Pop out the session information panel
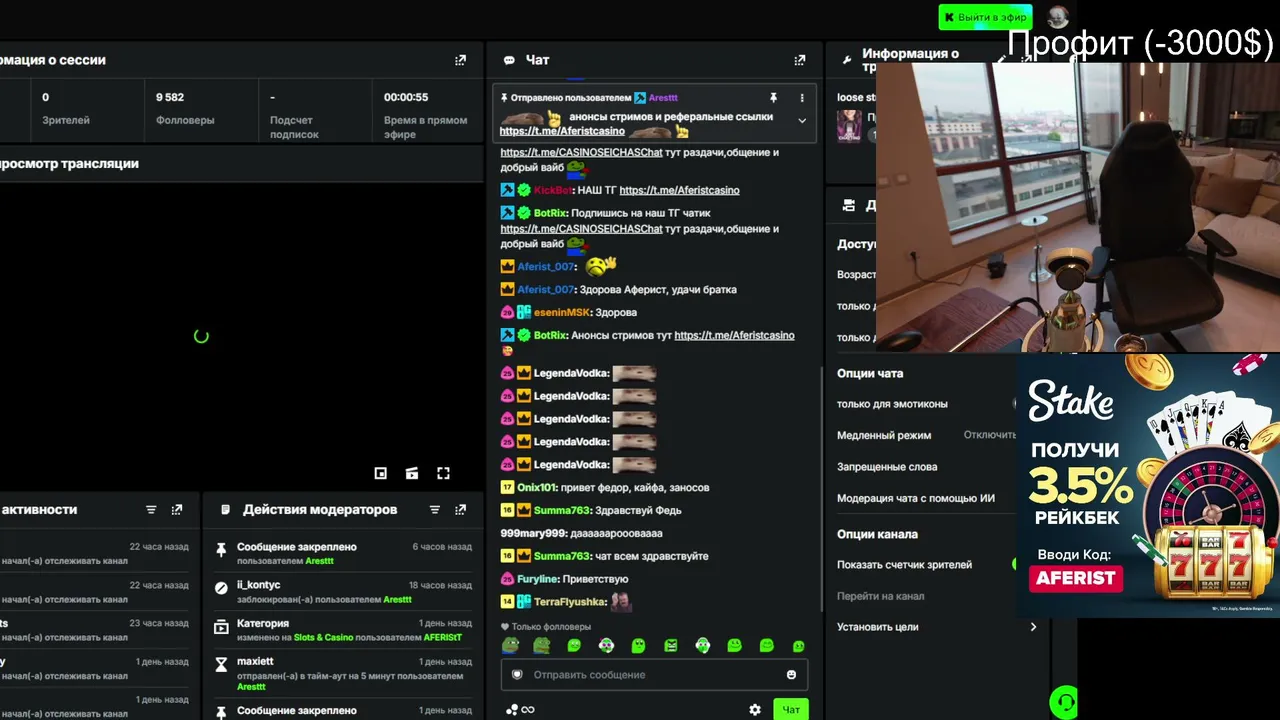The image size is (1280, 720). click(x=460, y=60)
